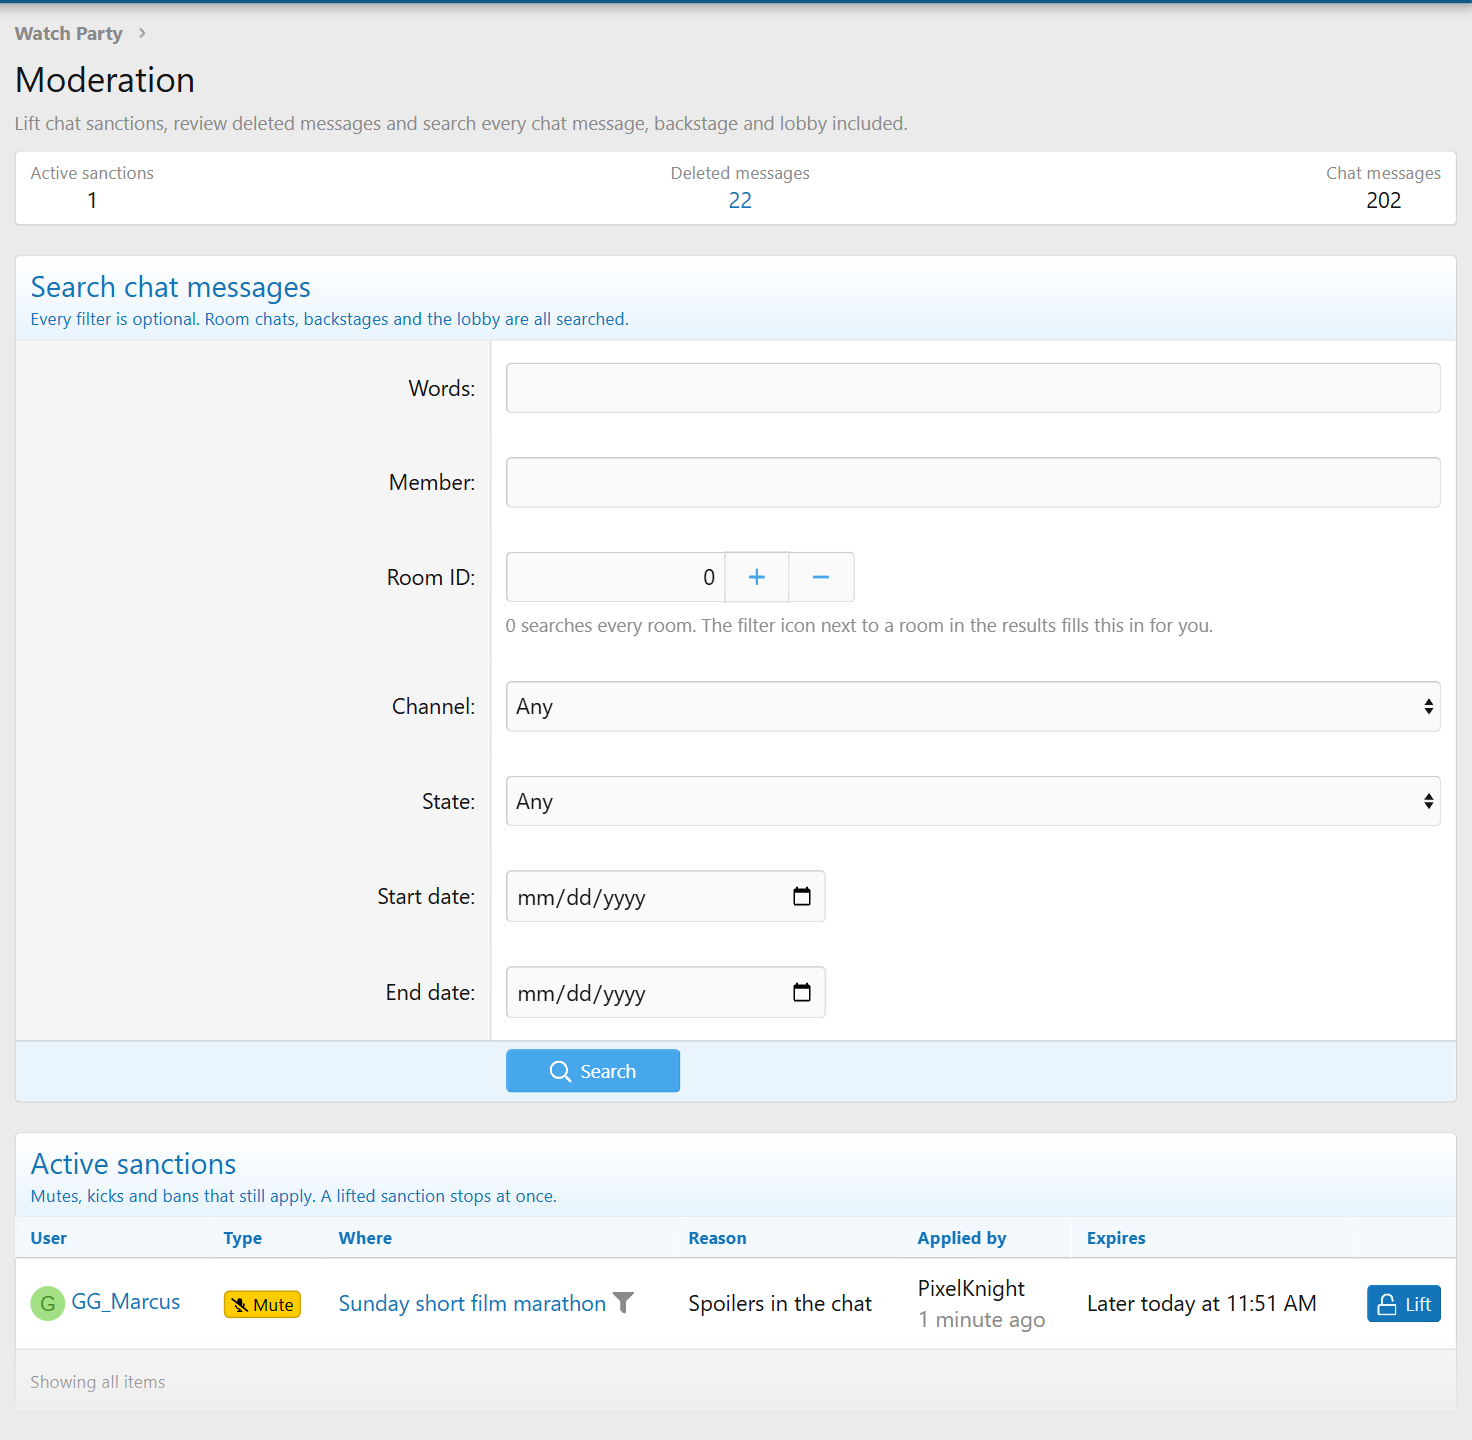Click the Applied by column header
This screenshot has width=1472, height=1440.
pyautogui.click(x=962, y=1238)
